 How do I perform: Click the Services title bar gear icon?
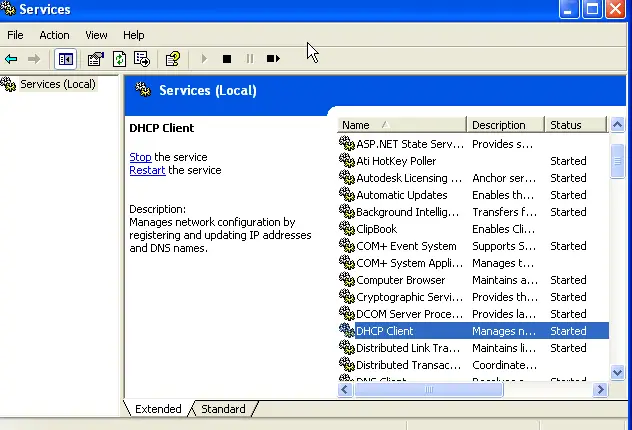pyautogui.click(x=8, y=8)
